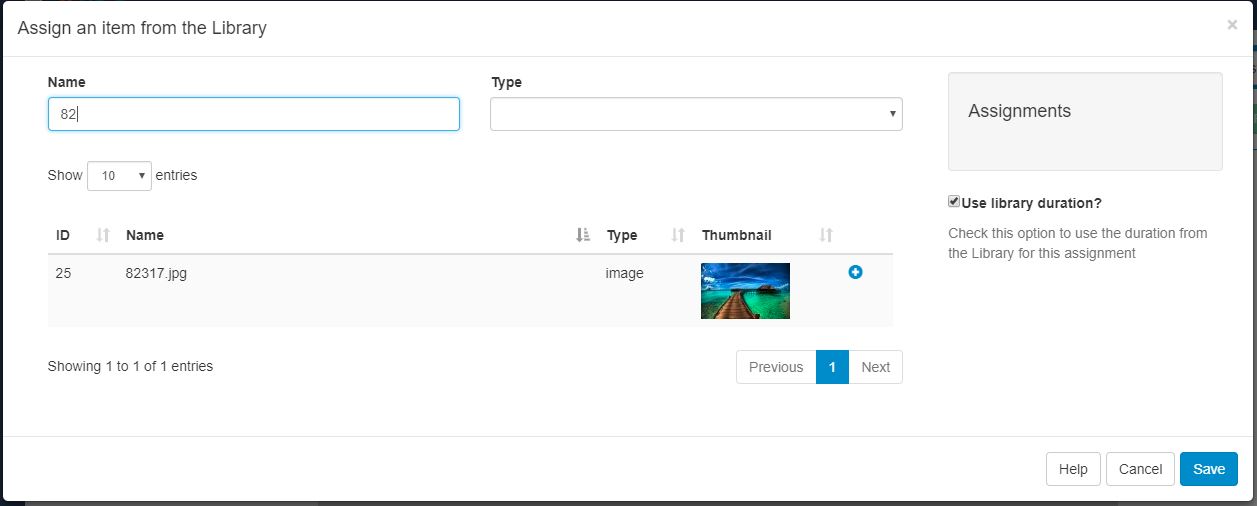Sort by Type column arrows
Screen dimensions: 1257x506
[678, 235]
